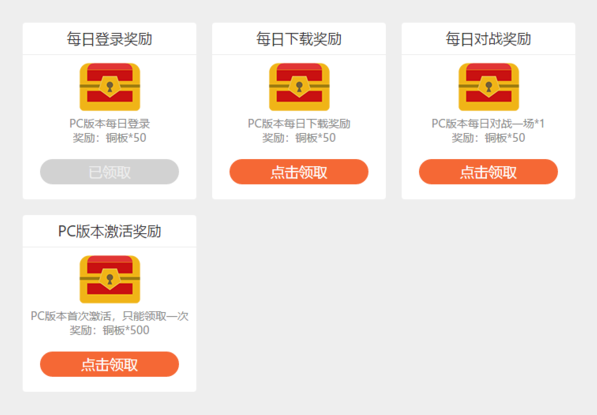Click the PC版本每日下载奖励 description text
The height and width of the screenshot is (415, 597).
point(299,124)
